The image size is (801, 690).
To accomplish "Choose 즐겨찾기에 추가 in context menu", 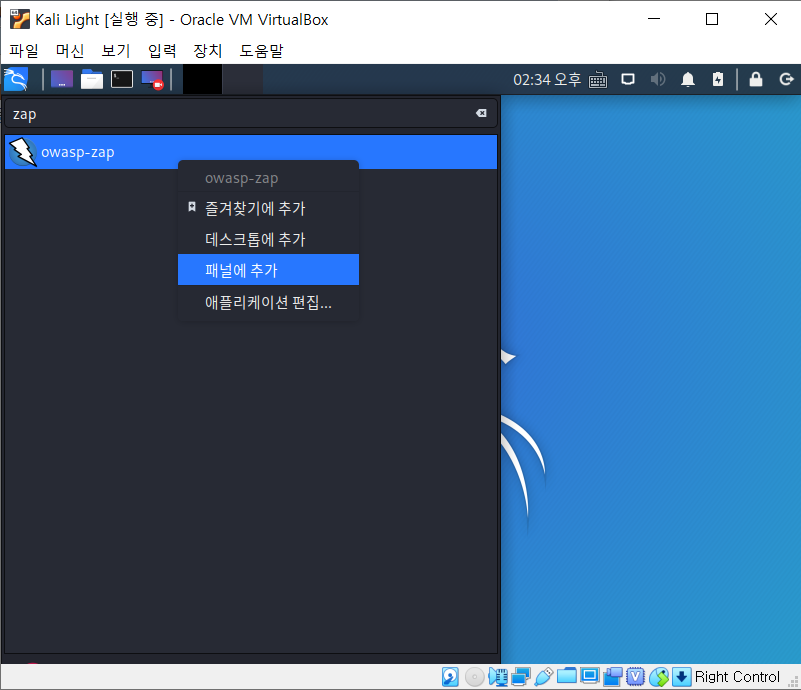I will point(268,208).
